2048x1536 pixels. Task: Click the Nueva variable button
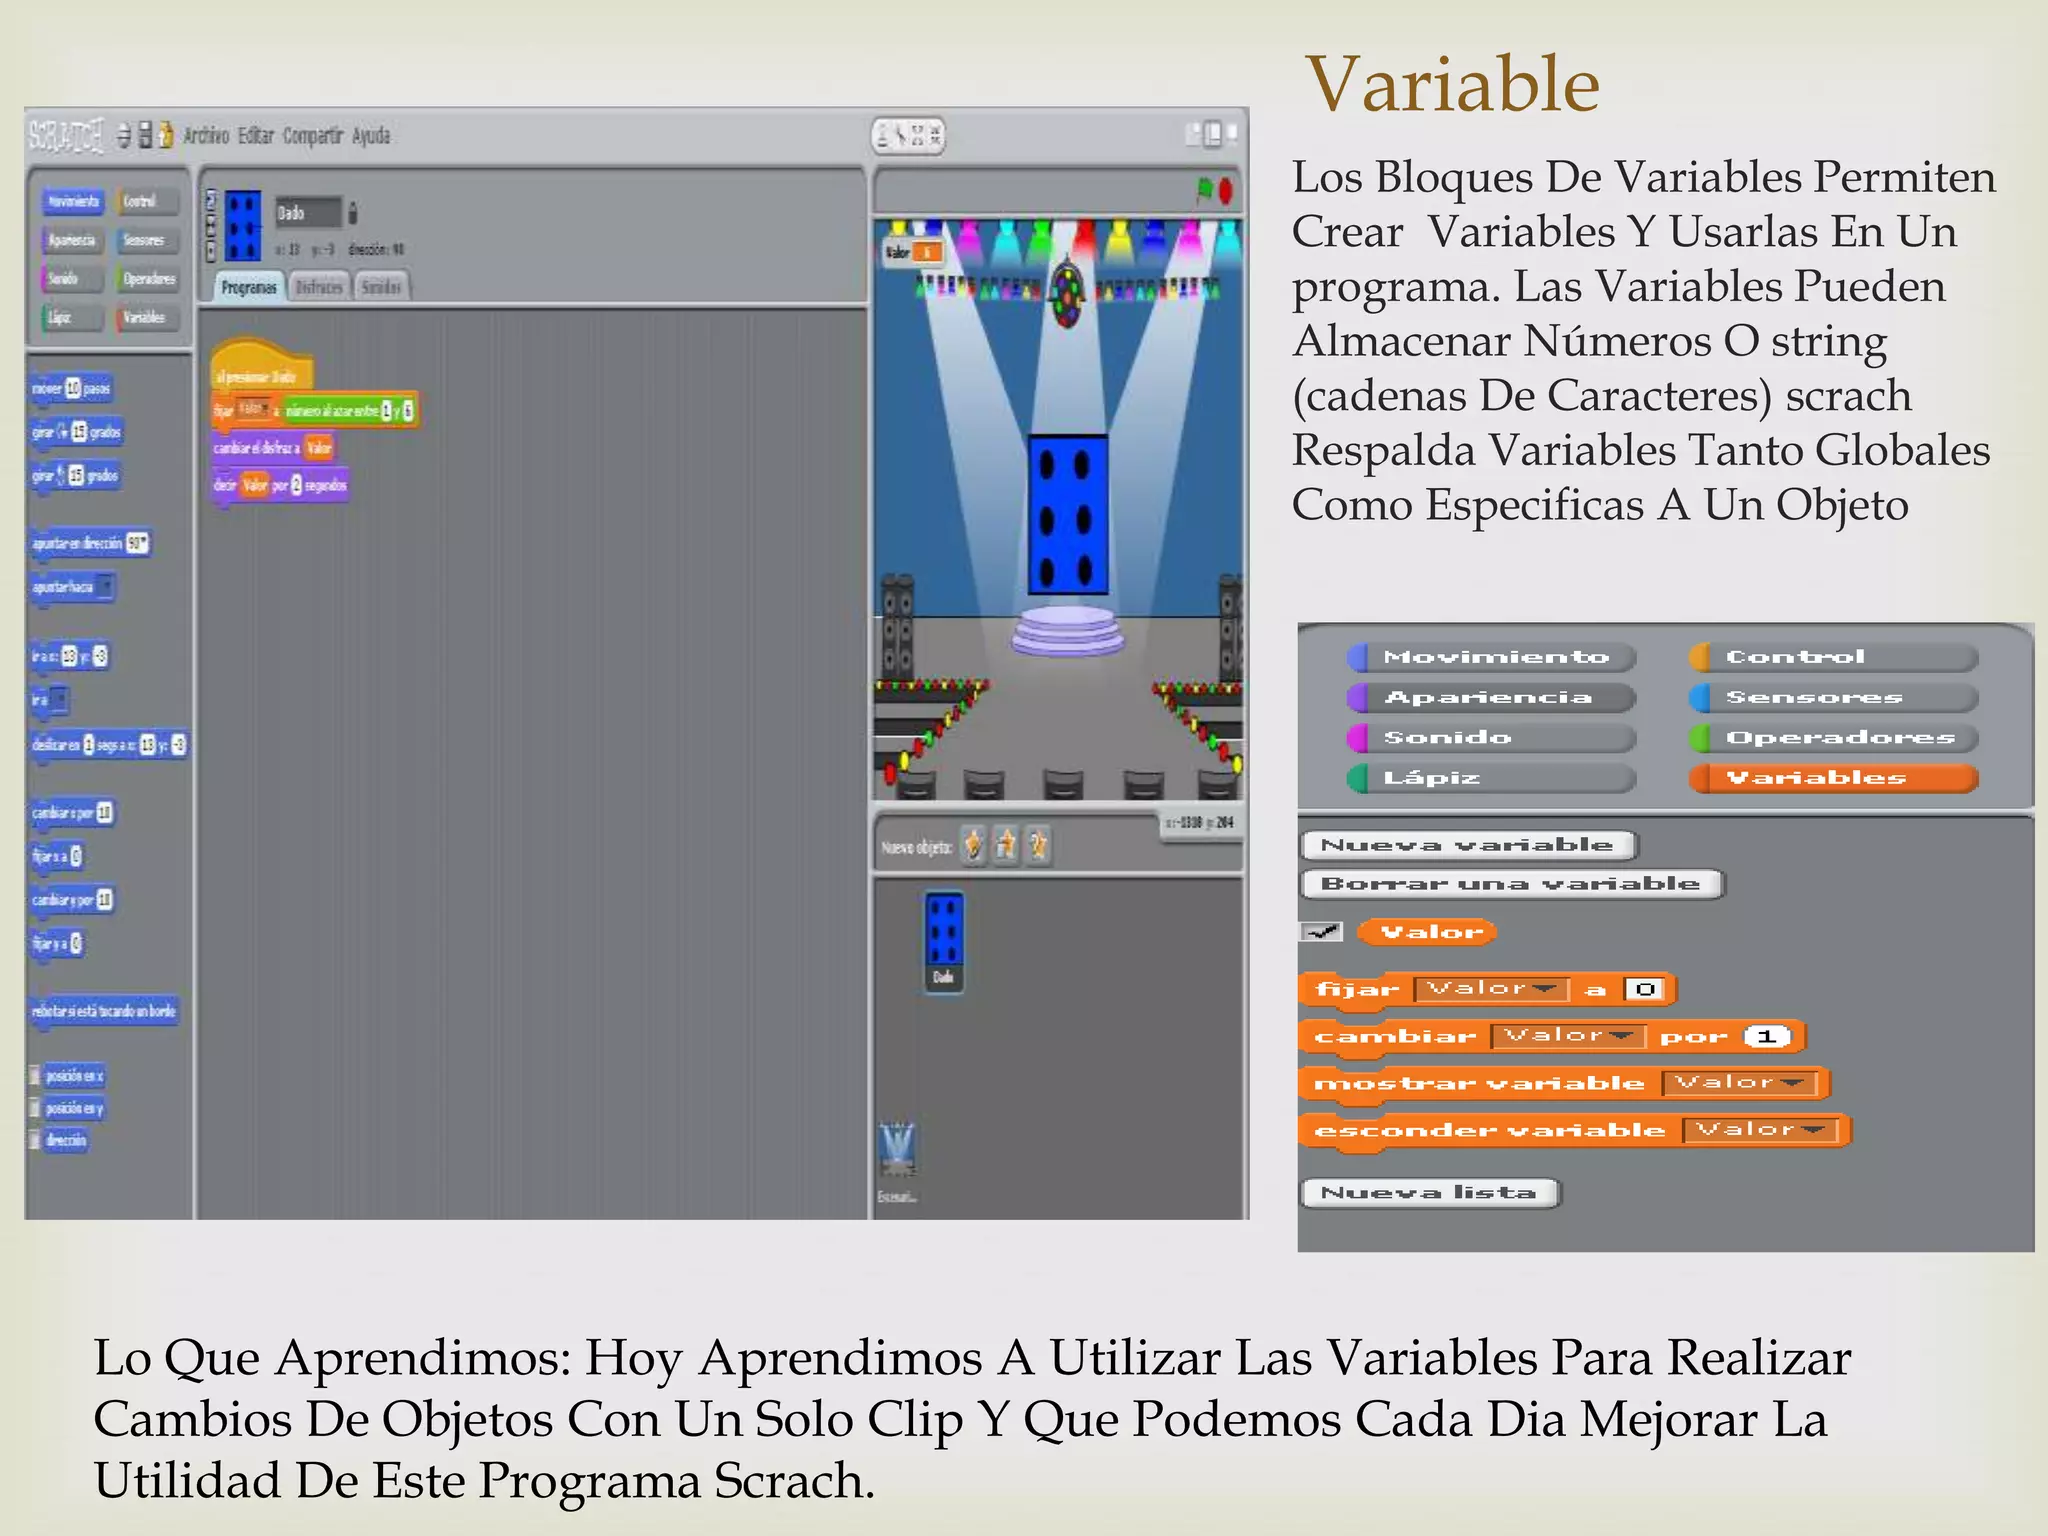(1468, 846)
